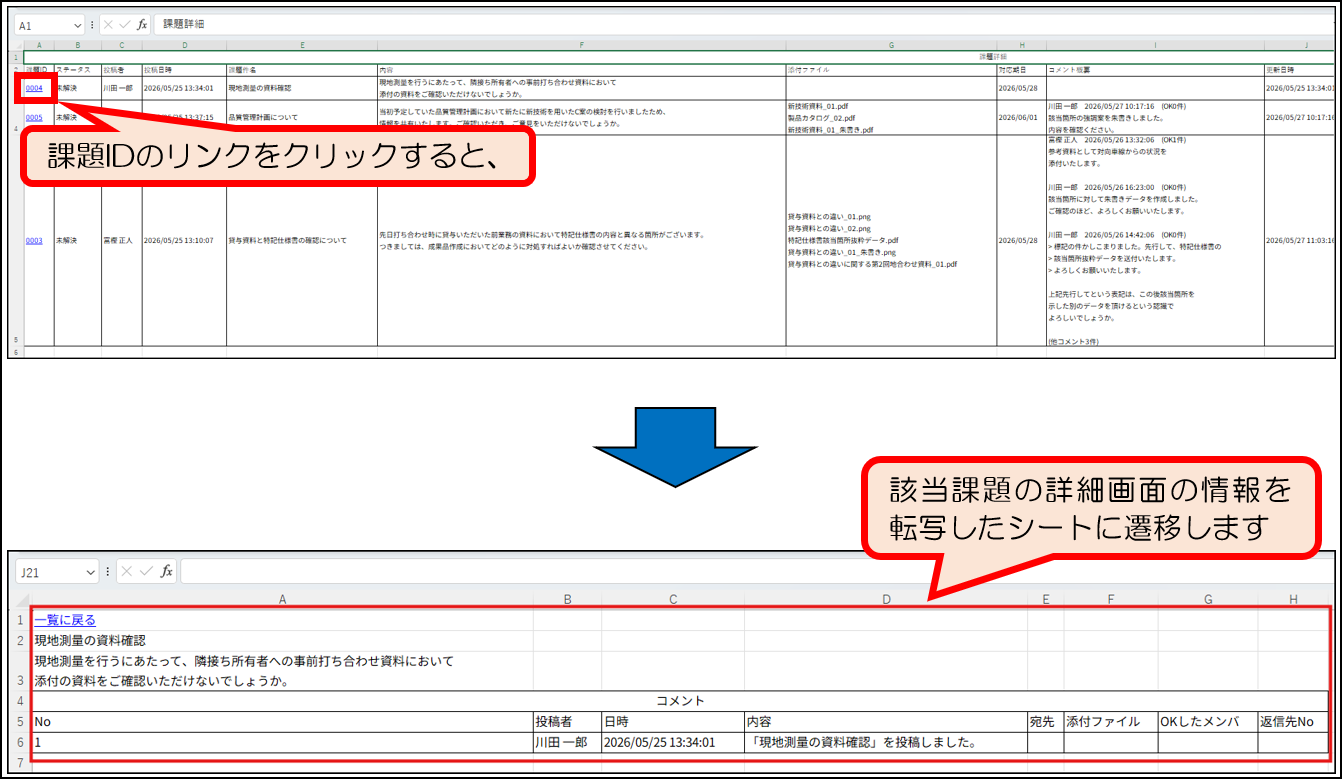Open the 0004 issue ID link
Screen dimensions: 1342x779
click(33, 88)
